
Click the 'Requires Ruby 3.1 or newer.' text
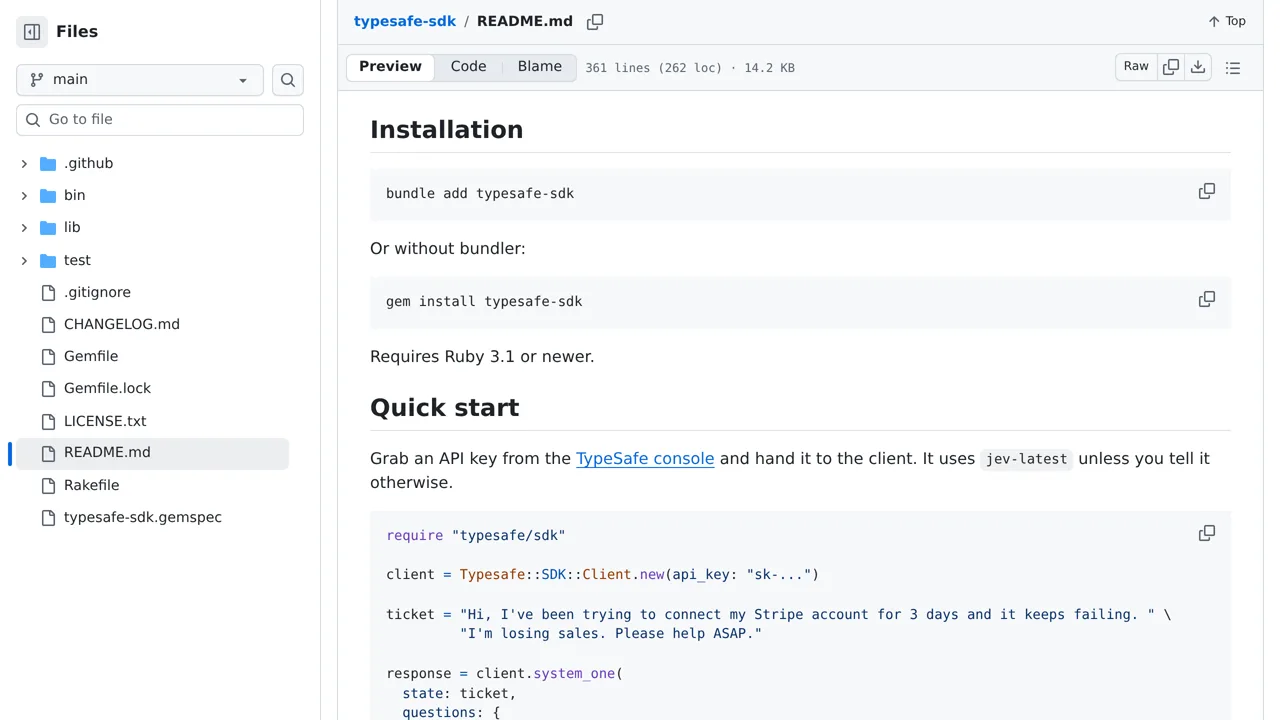[x=482, y=356]
